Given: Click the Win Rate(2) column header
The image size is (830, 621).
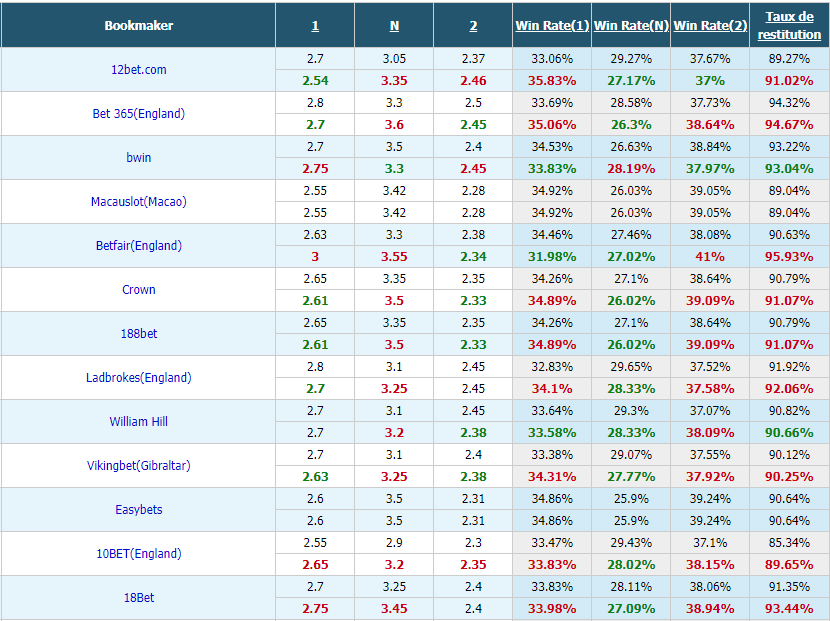Looking at the screenshot, I should (x=710, y=25).
